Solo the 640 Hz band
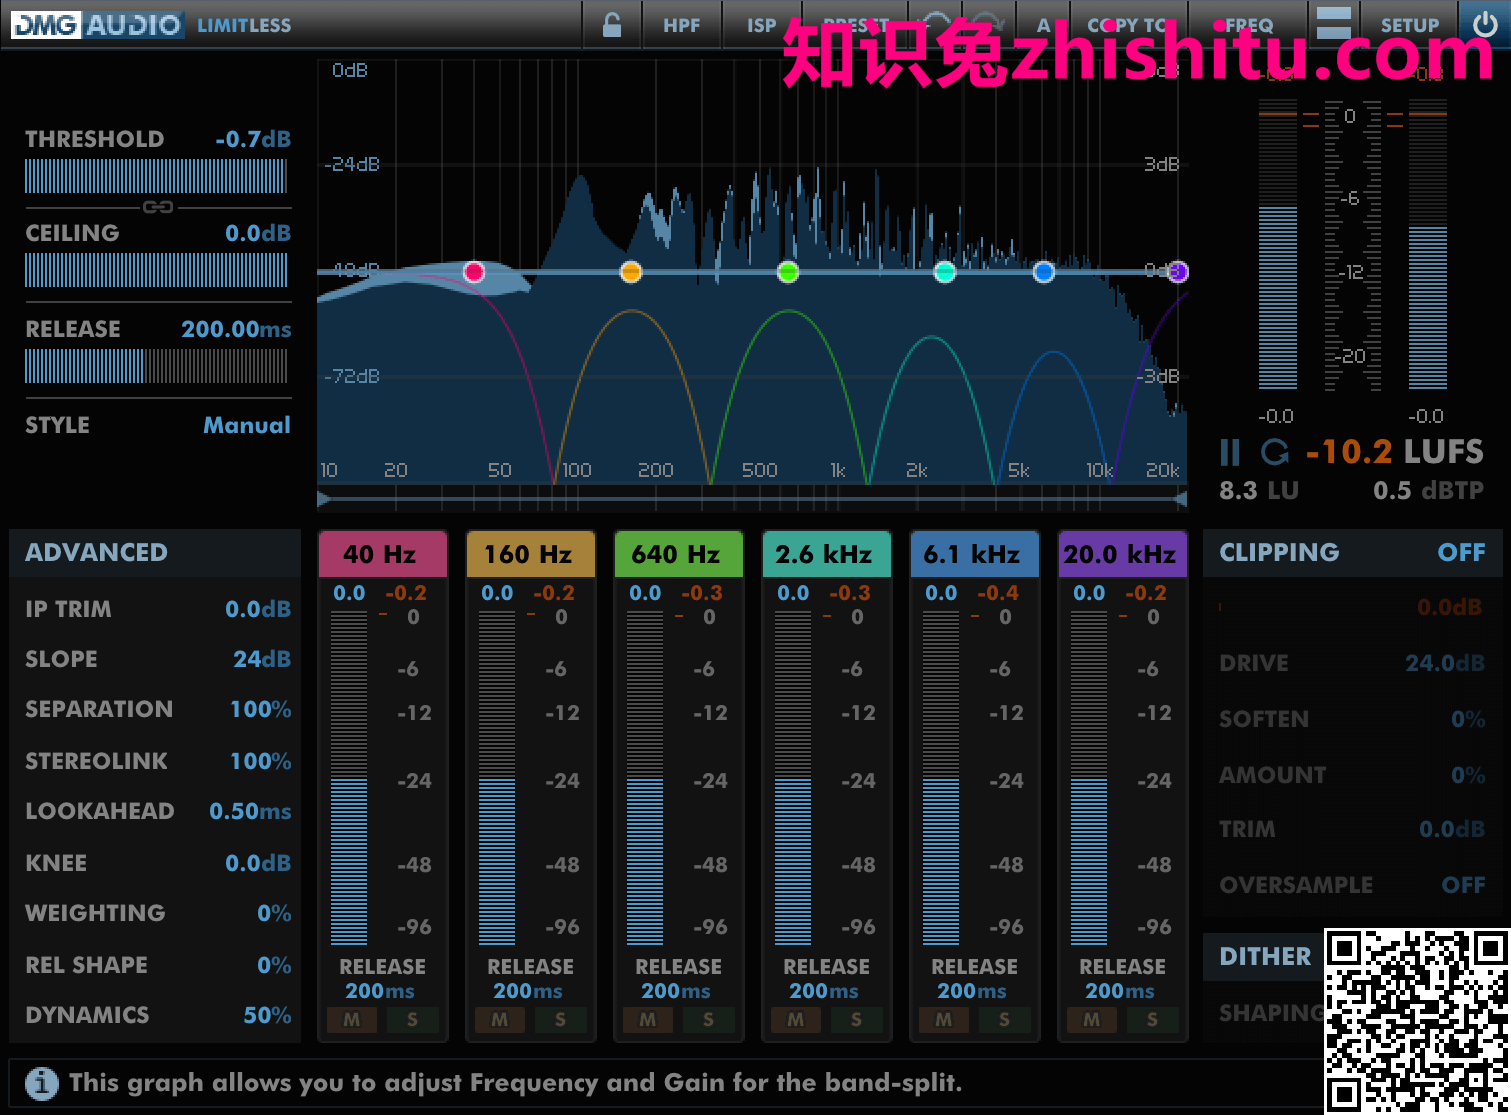Image resolution: width=1511 pixels, height=1115 pixels. (708, 1020)
